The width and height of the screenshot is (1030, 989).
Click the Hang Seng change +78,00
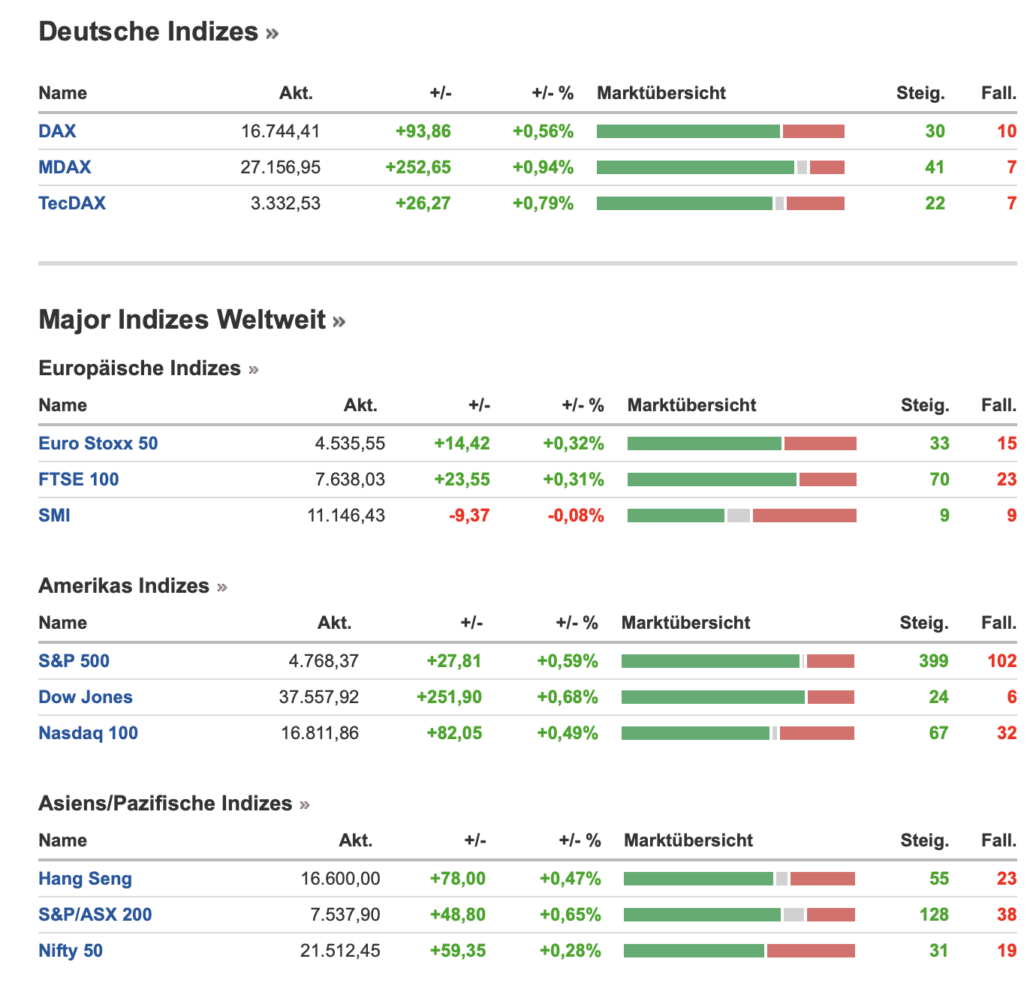[458, 879]
